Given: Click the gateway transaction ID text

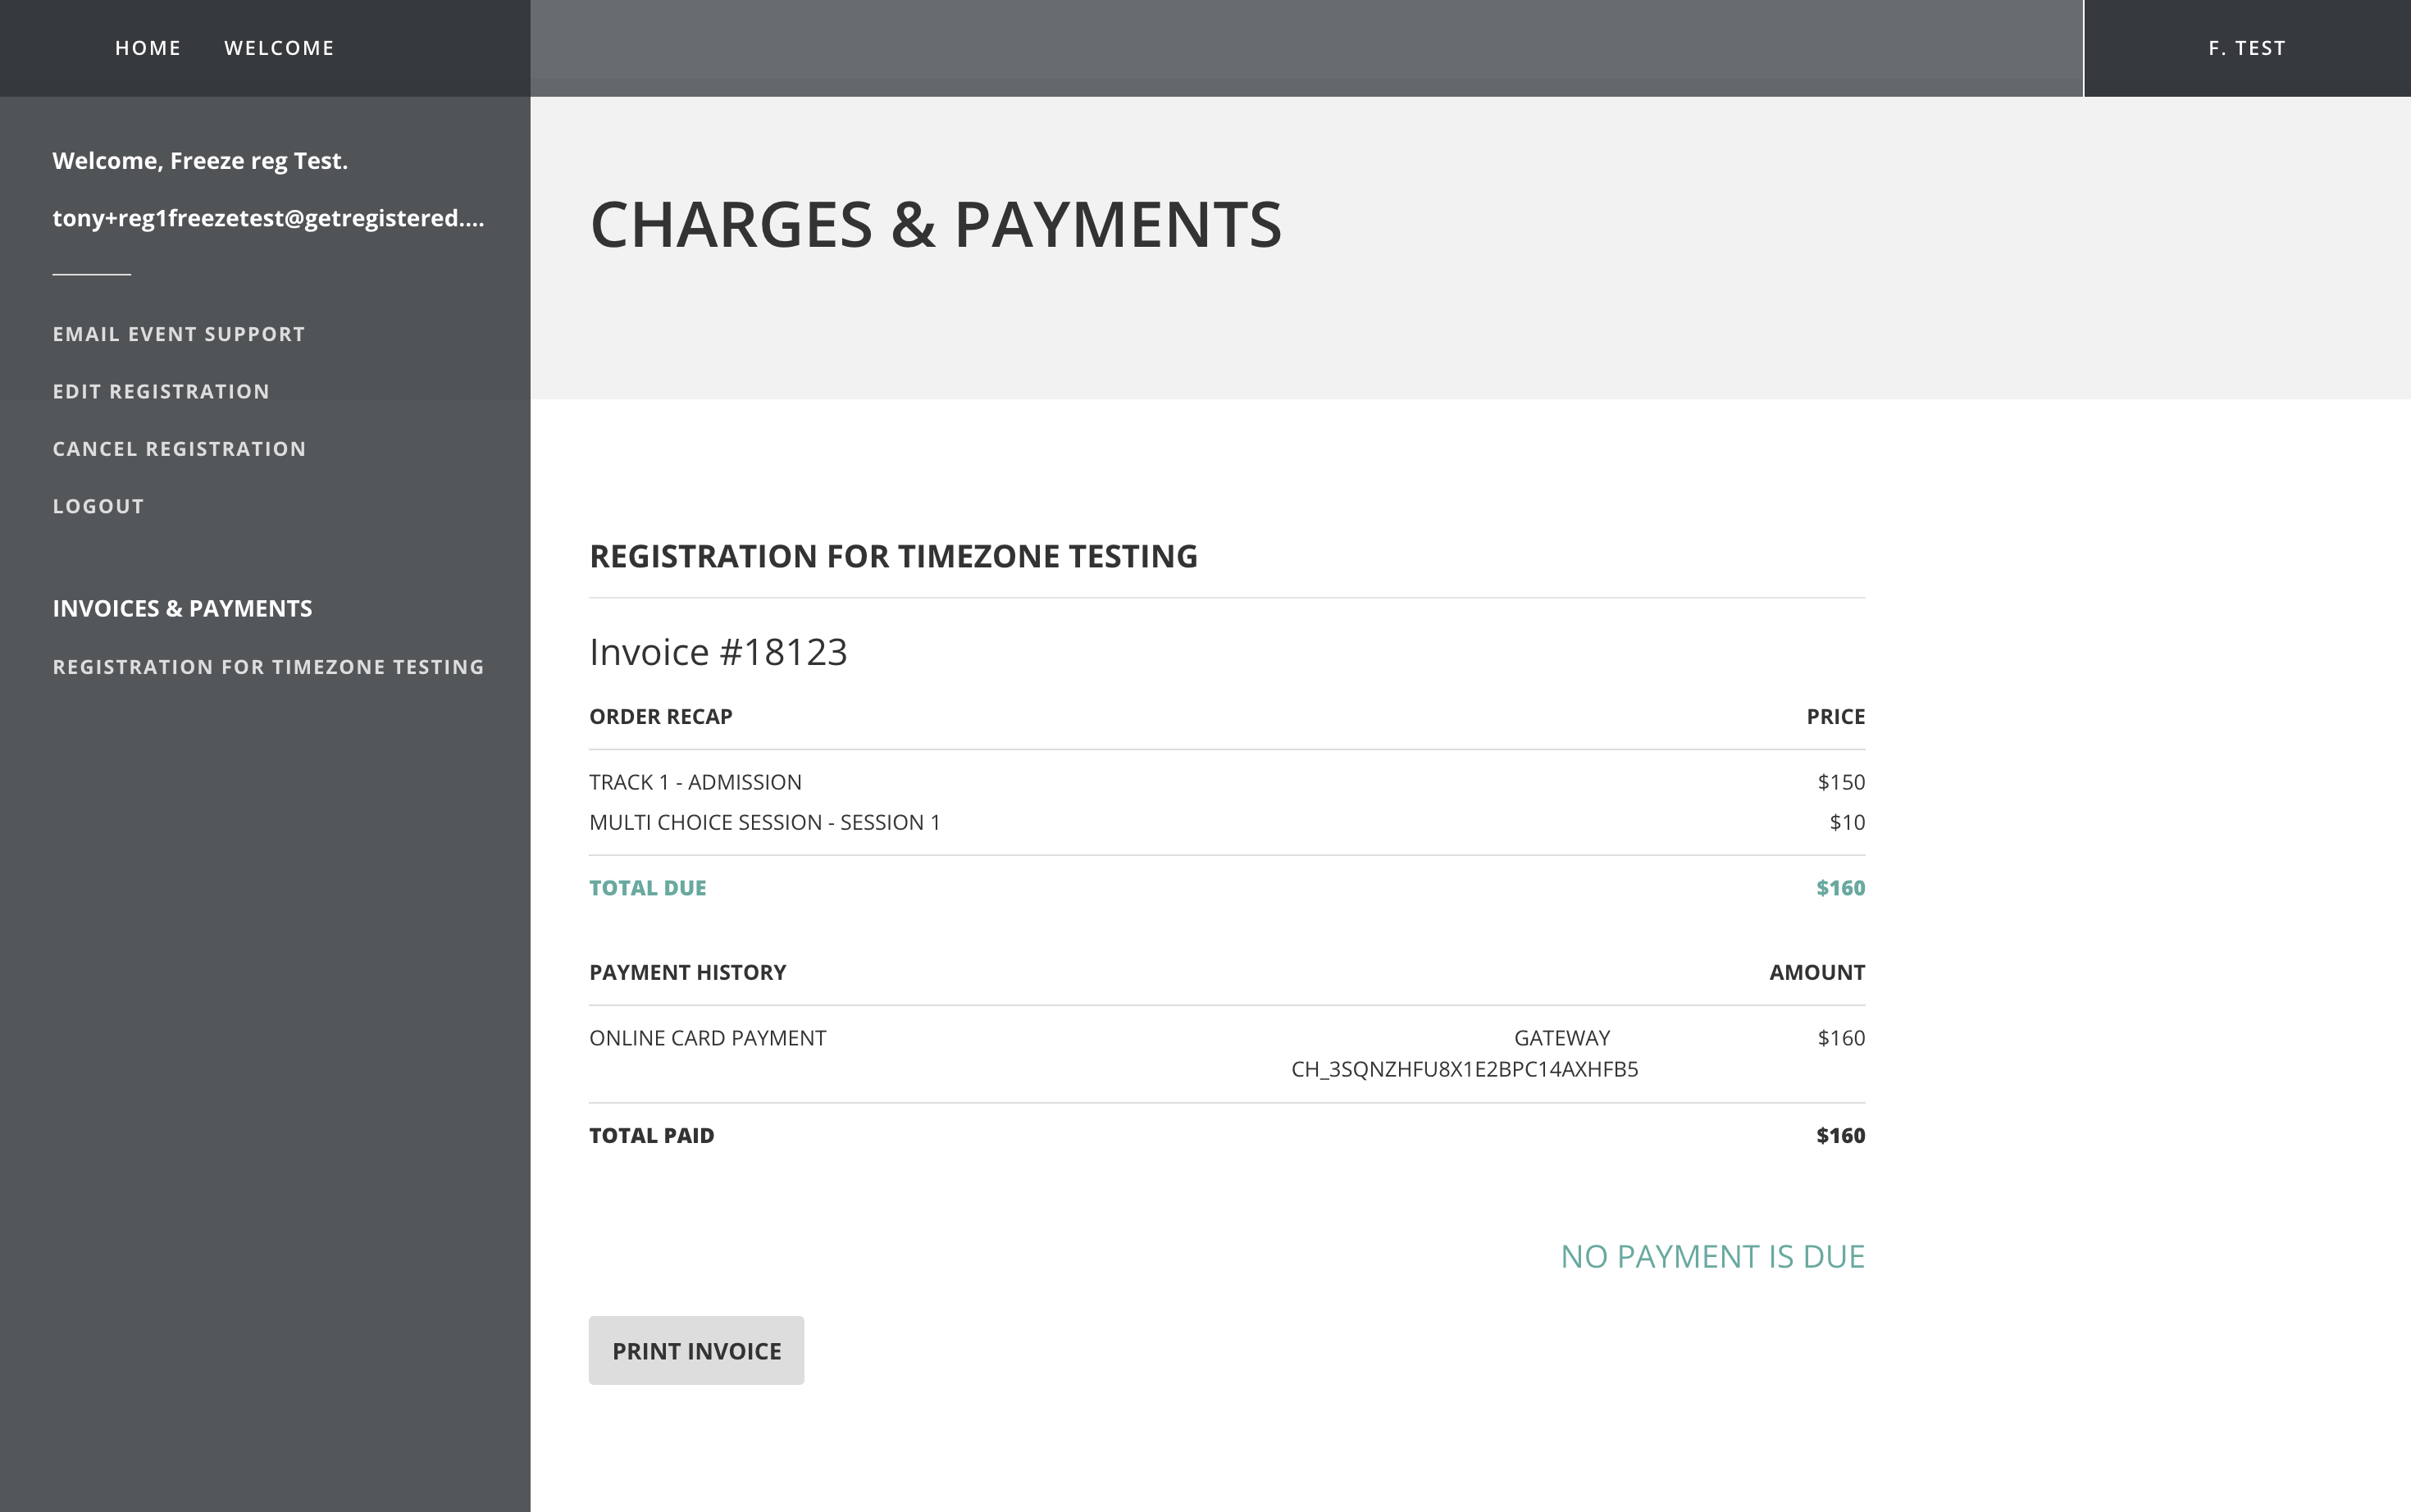Looking at the screenshot, I should point(1464,1069).
